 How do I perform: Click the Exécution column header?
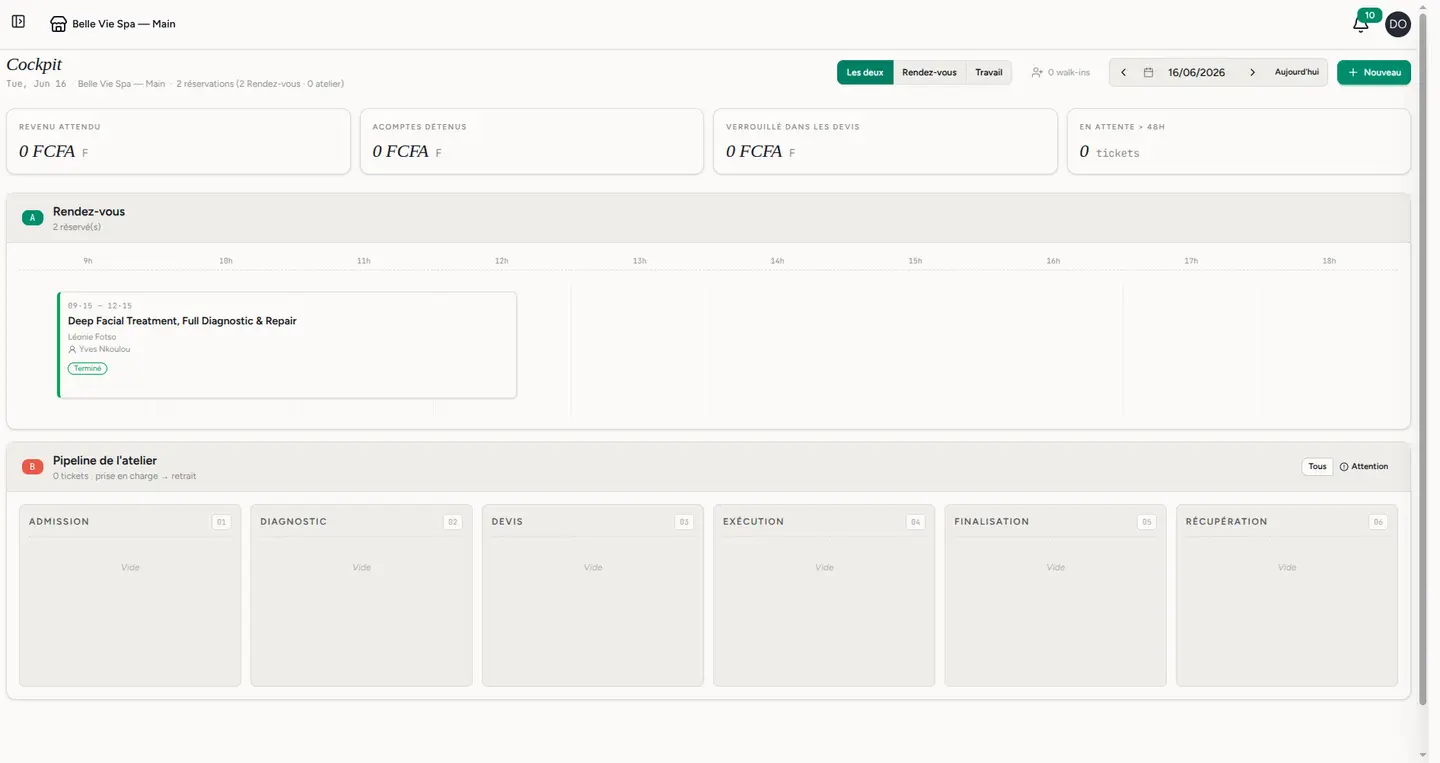click(x=753, y=522)
